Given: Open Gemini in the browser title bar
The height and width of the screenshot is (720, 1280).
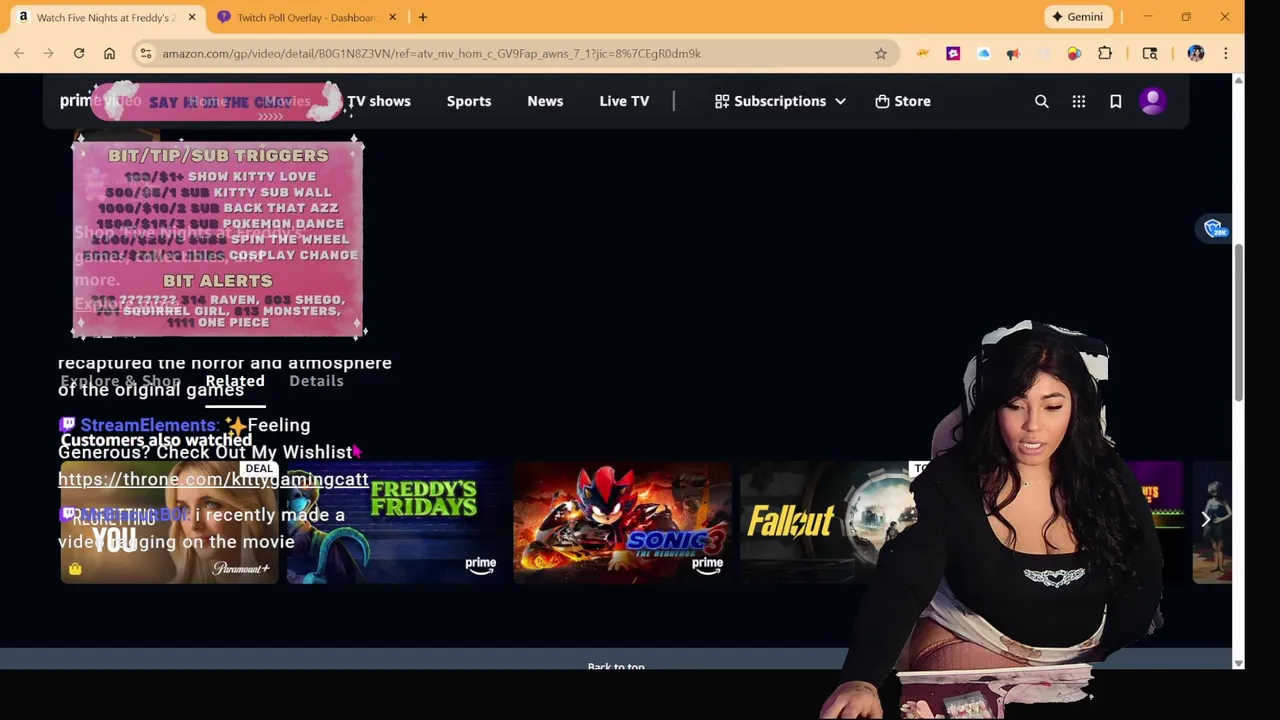Looking at the screenshot, I should (x=1077, y=17).
